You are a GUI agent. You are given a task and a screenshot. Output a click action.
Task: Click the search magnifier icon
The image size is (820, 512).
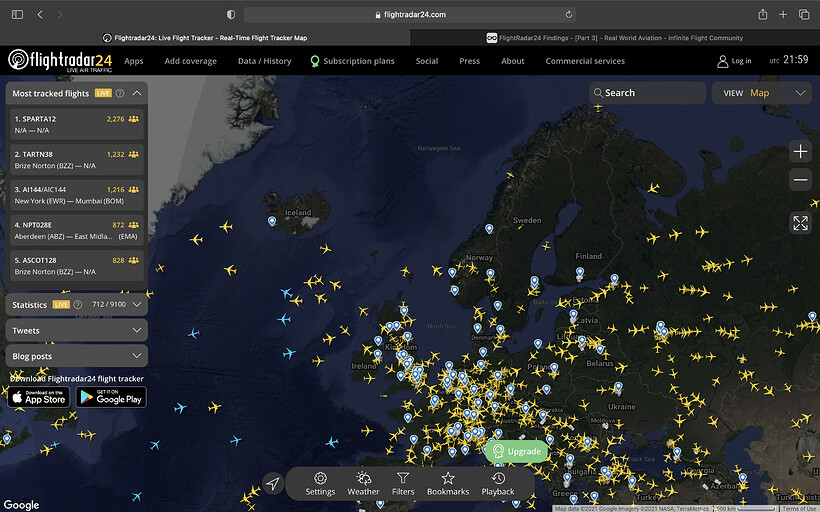598,93
